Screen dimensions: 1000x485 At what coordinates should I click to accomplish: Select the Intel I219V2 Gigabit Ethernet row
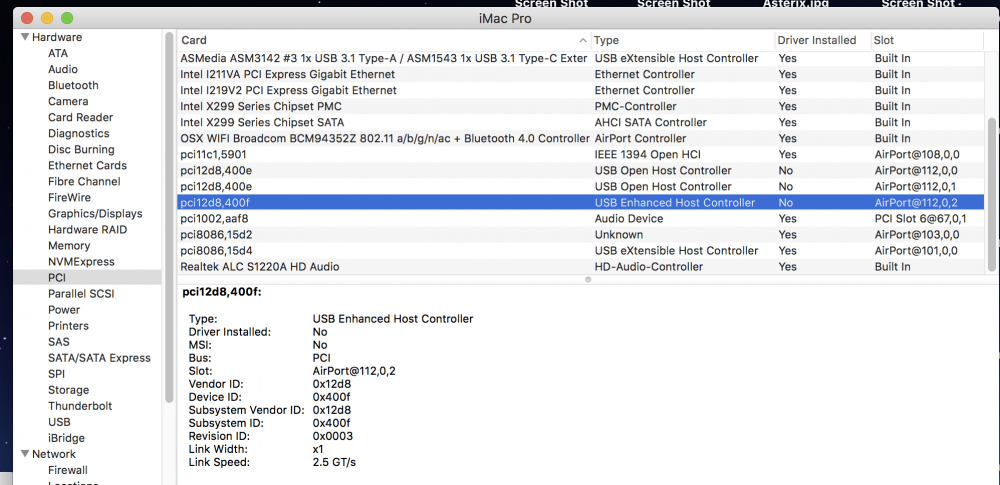pyautogui.click(x=581, y=90)
